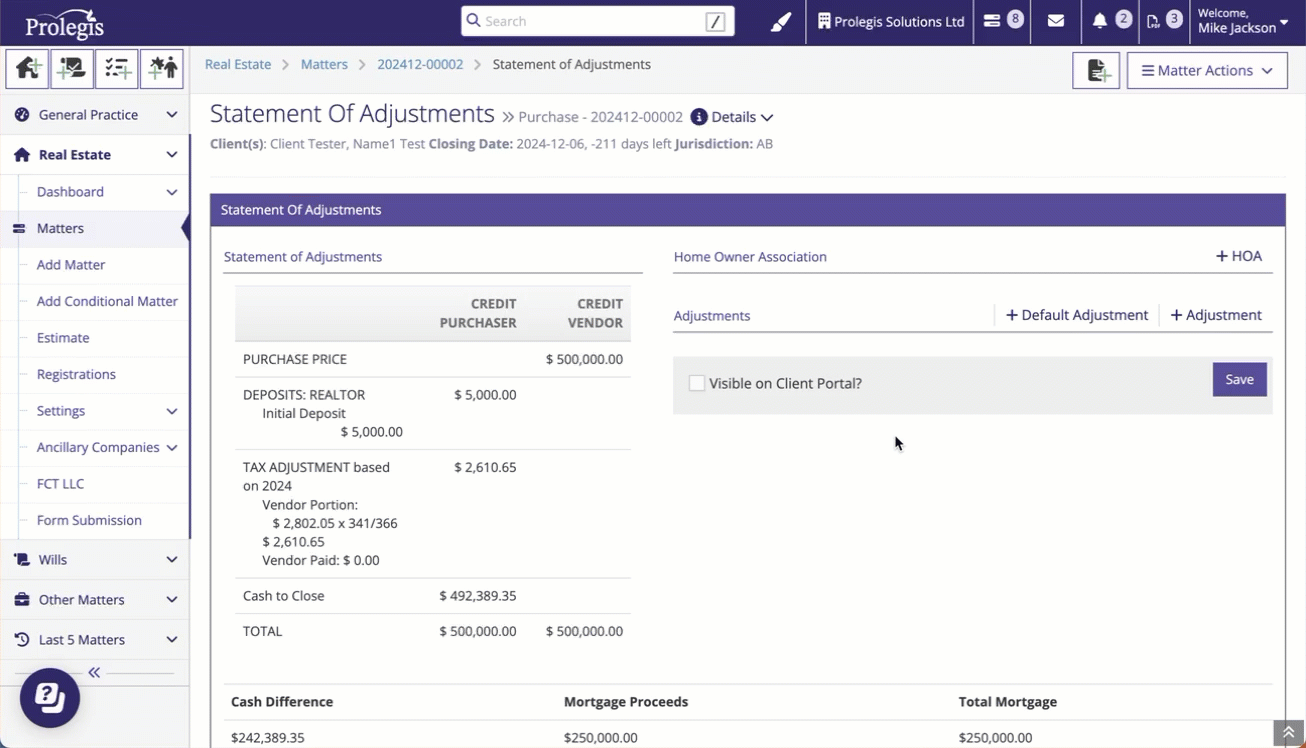Enable Visible on Client Portal checkbox

coord(697,384)
